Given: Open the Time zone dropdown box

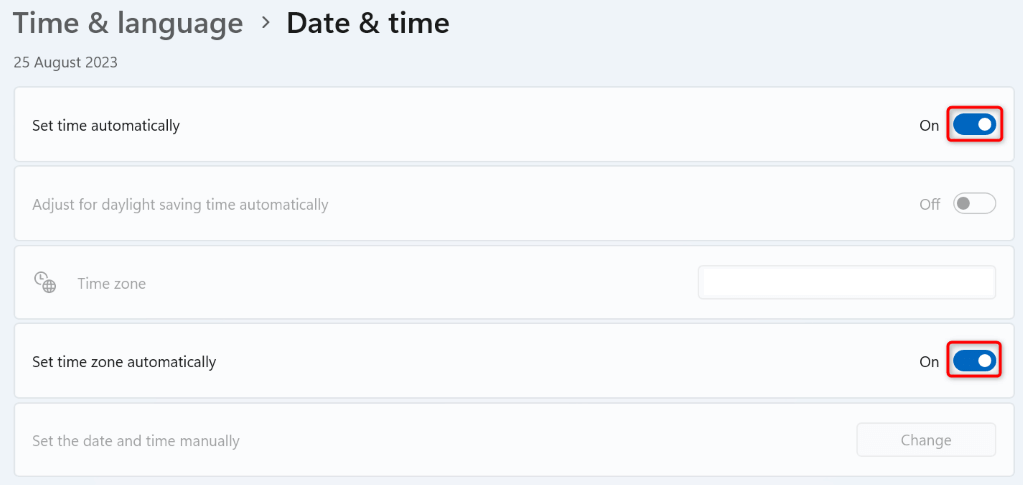Looking at the screenshot, I should pos(846,283).
